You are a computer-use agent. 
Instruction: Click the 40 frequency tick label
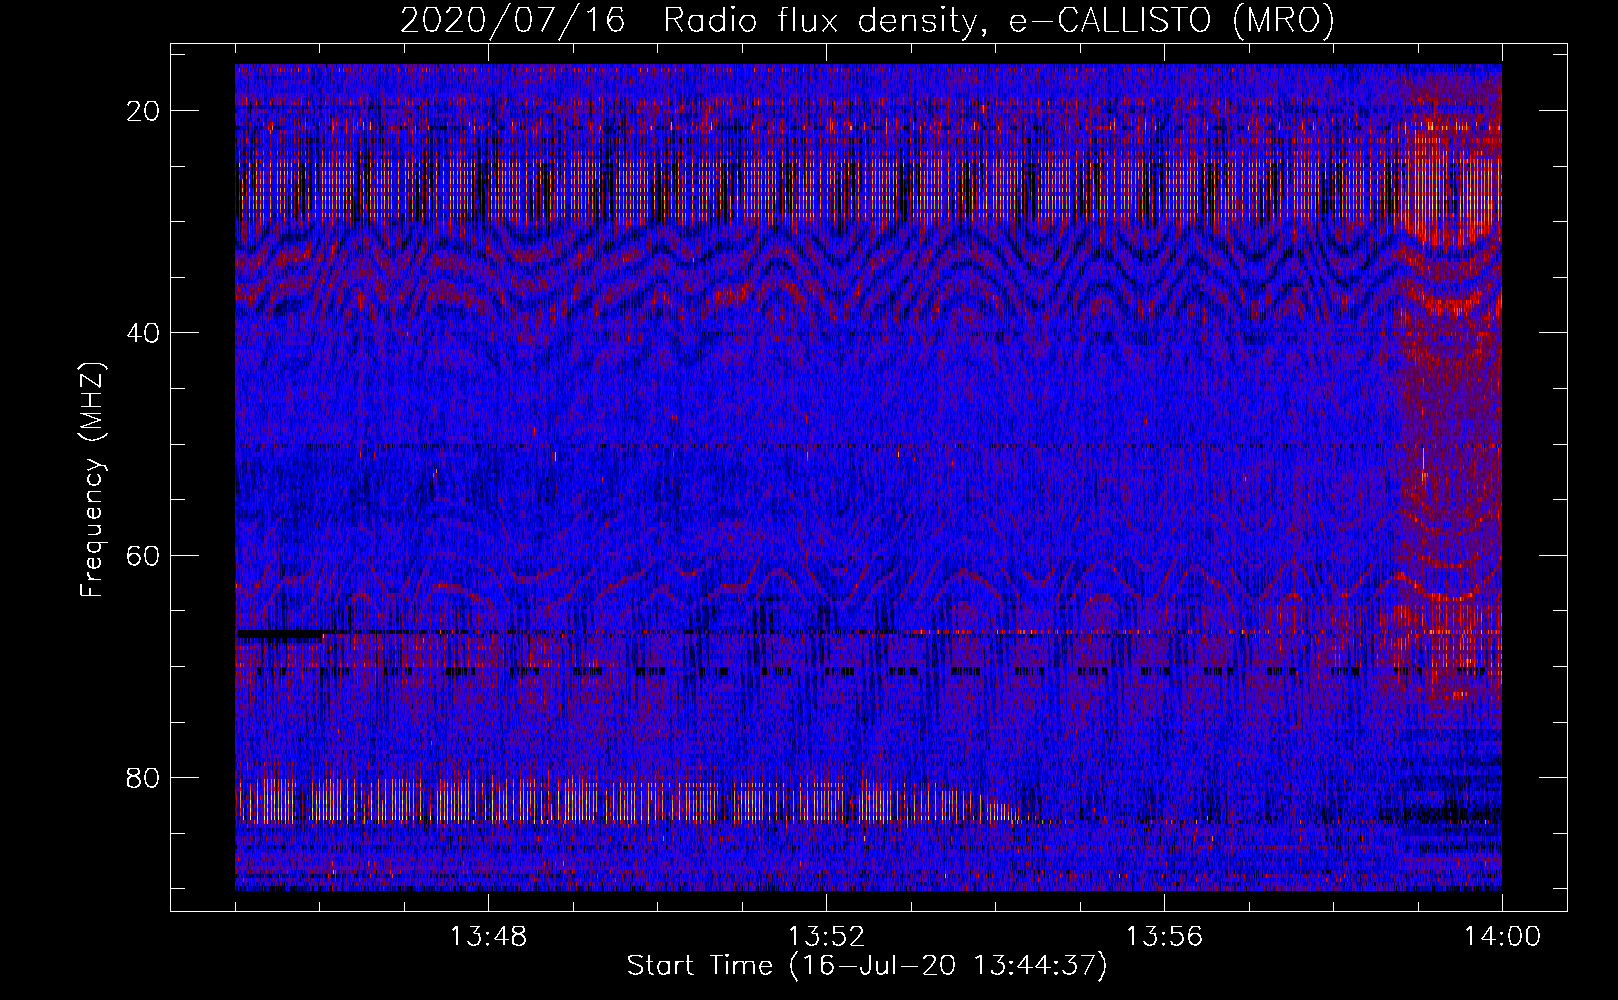click(x=144, y=332)
